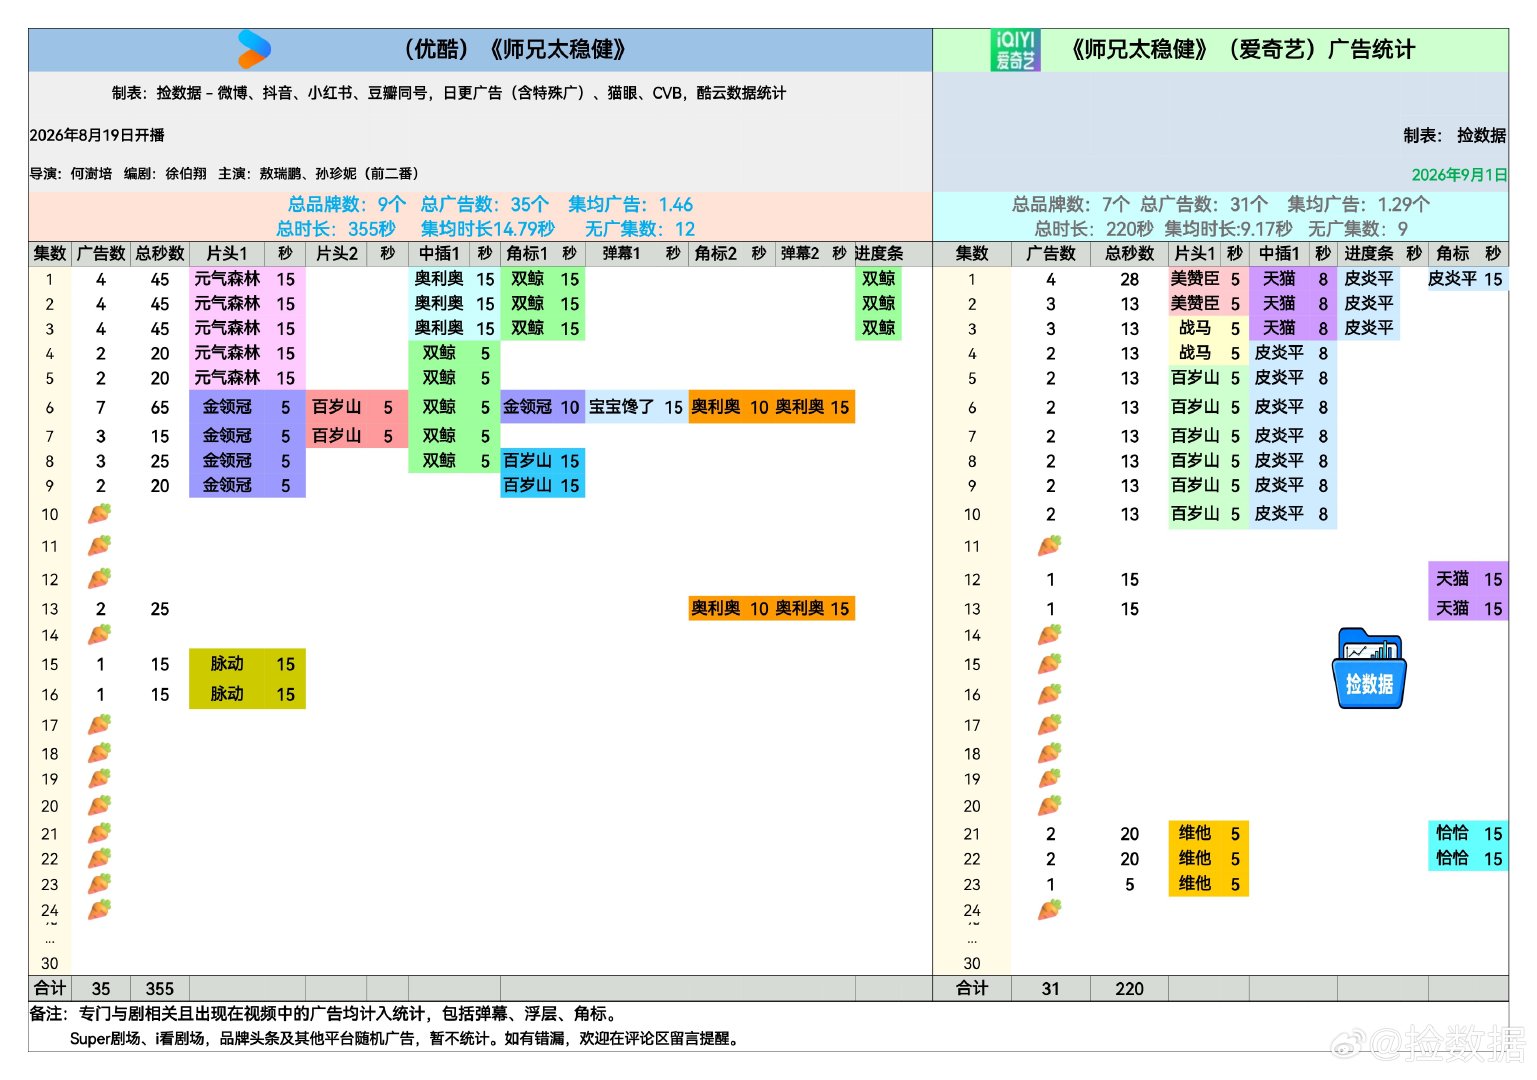The height and width of the screenshot is (1080, 1537).
Task: Click the carrot icon in iQIYI row 11
Action: coord(1050,546)
